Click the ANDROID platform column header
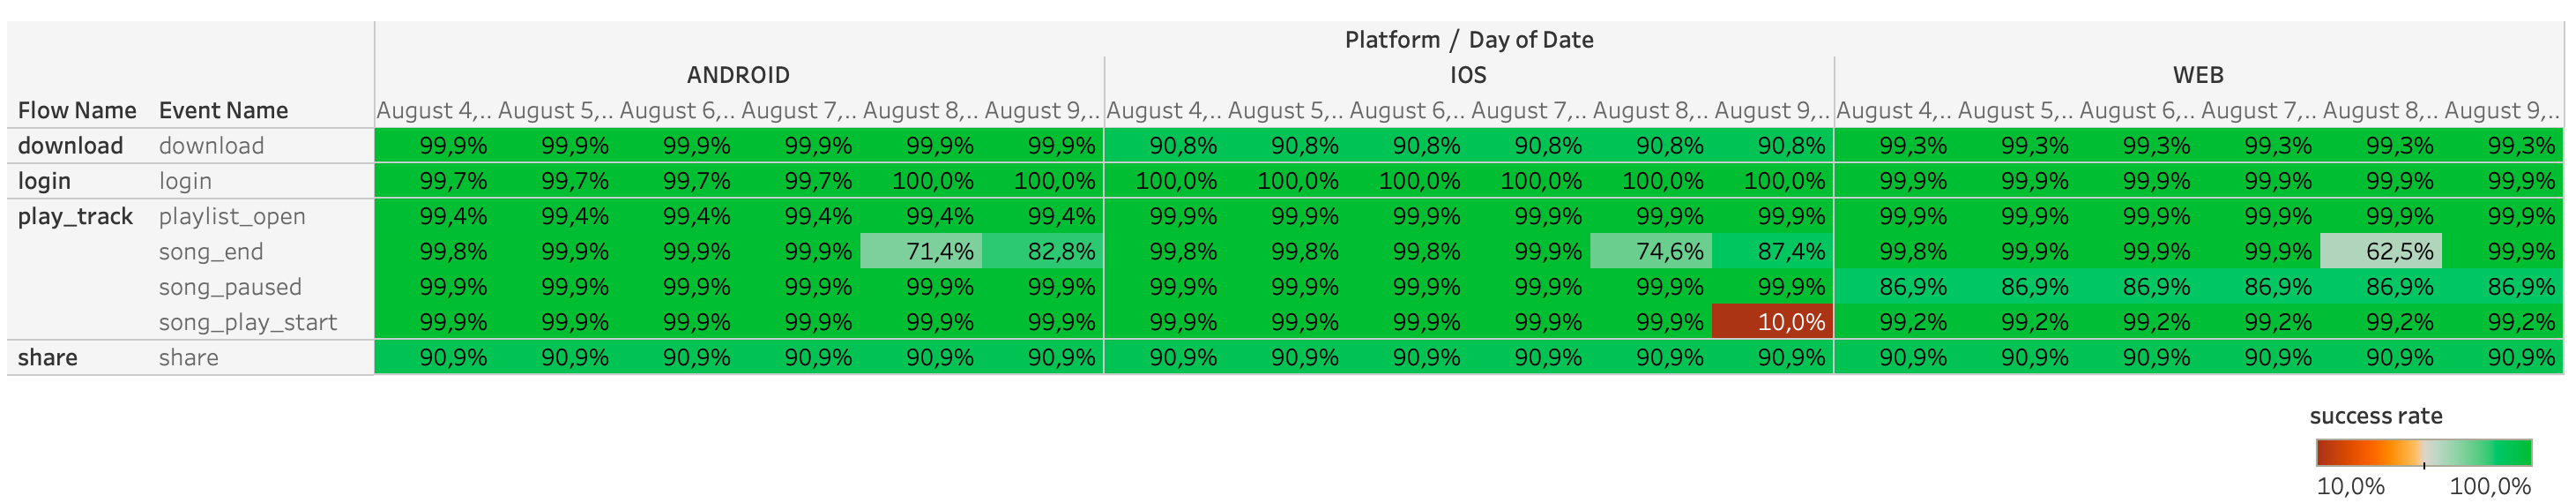 click(x=738, y=75)
